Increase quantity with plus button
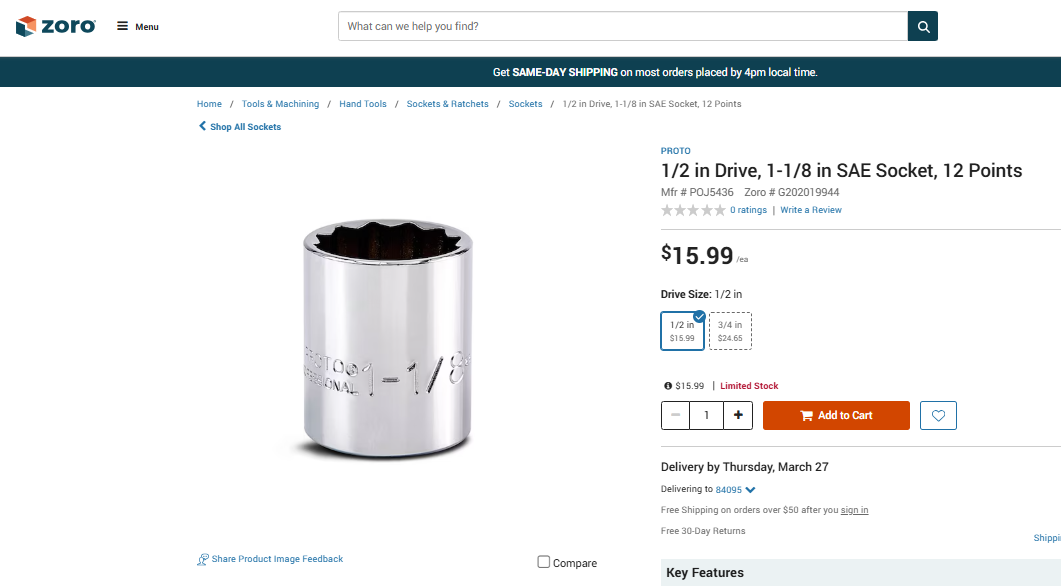Viewport: 1061px width, 588px height. point(738,415)
